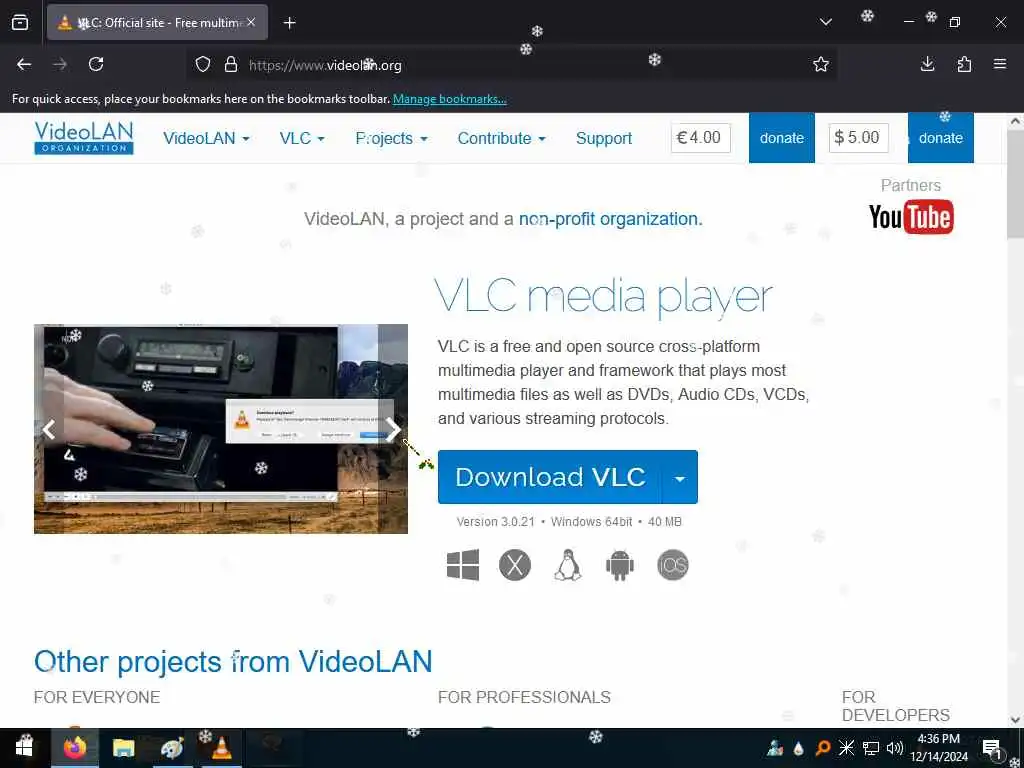Close the VLC Official site tab

pos(251,22)
